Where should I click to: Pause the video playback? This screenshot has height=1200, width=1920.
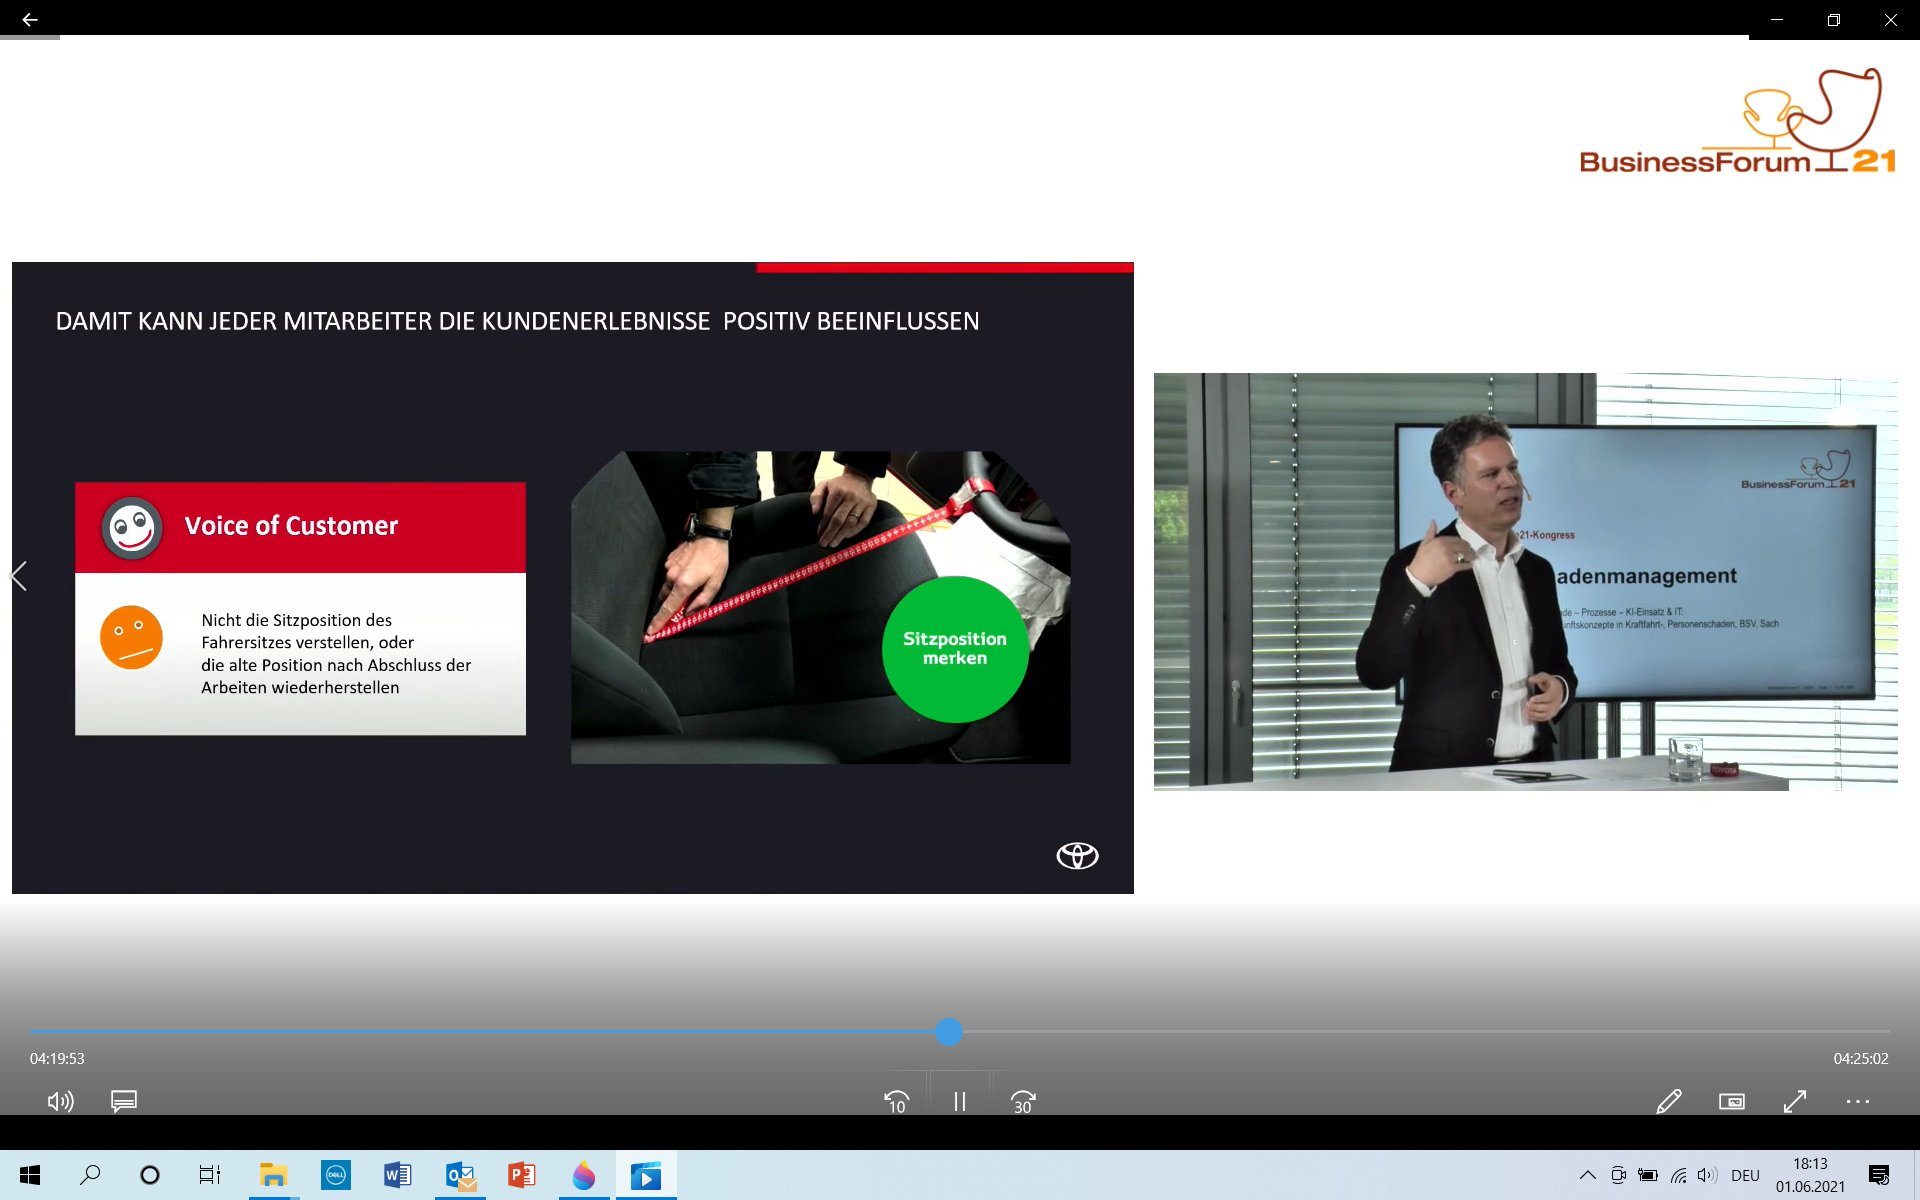(x=959, y=1101)
